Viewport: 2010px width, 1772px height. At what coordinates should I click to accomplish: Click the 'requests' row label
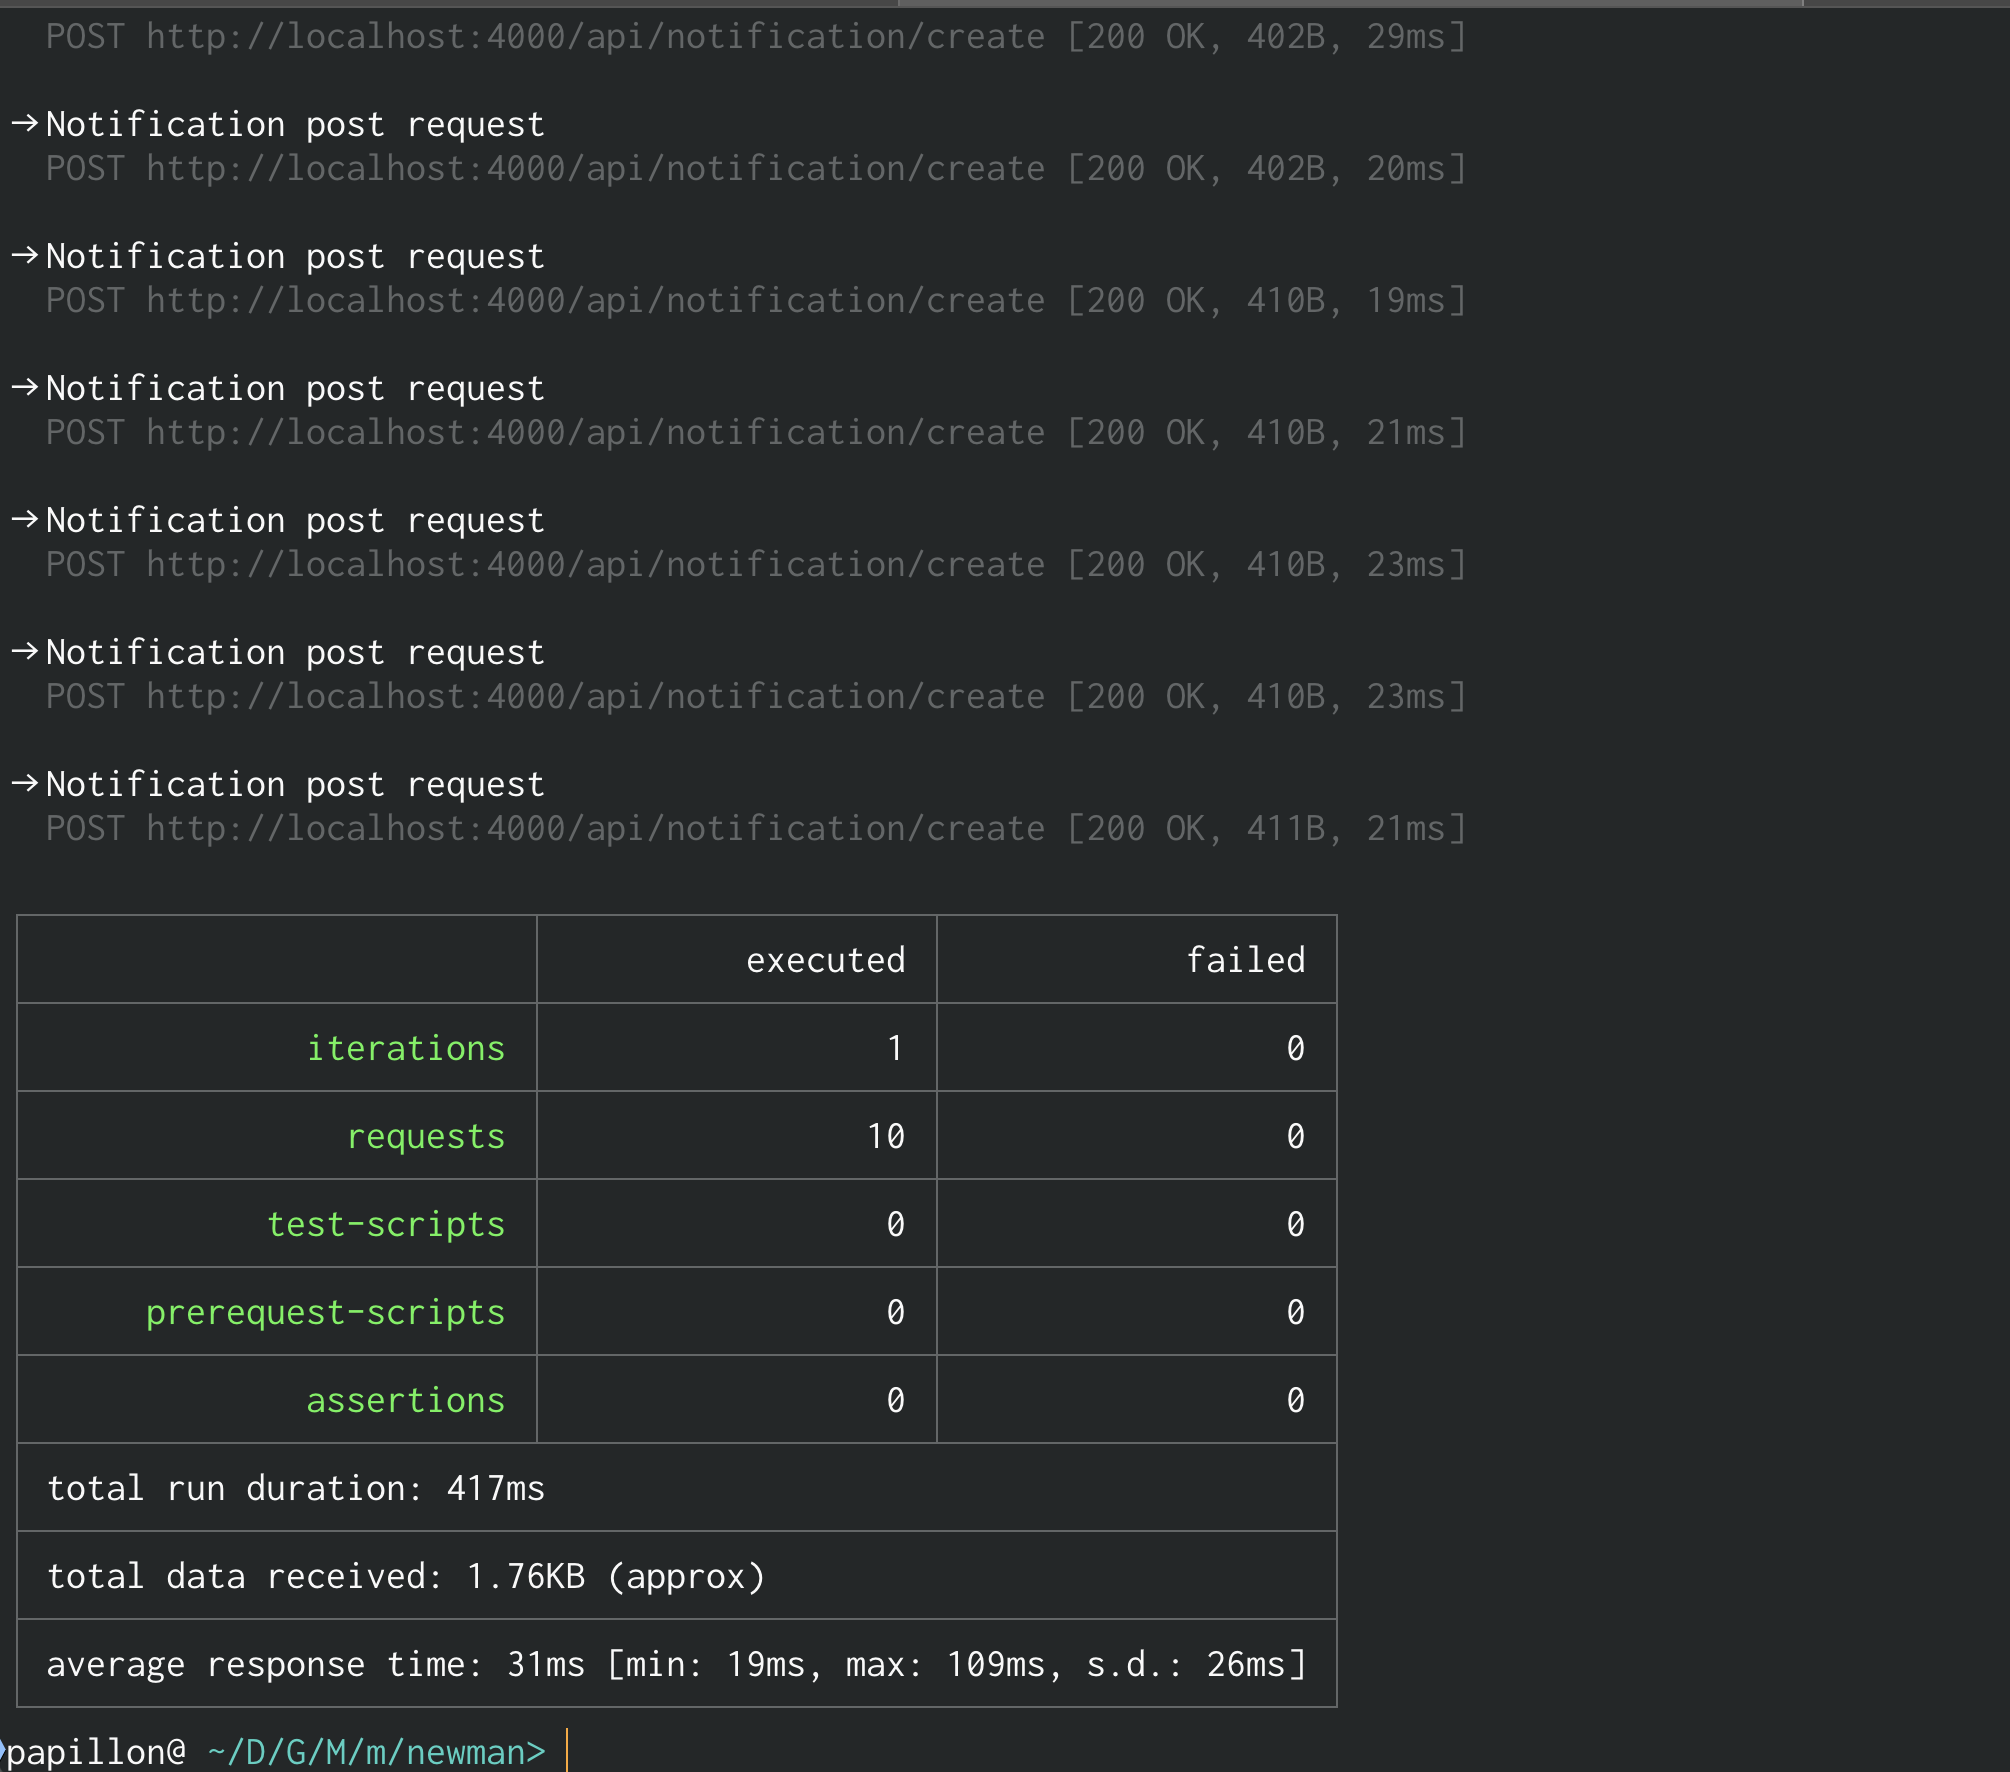click(425, 1136)
